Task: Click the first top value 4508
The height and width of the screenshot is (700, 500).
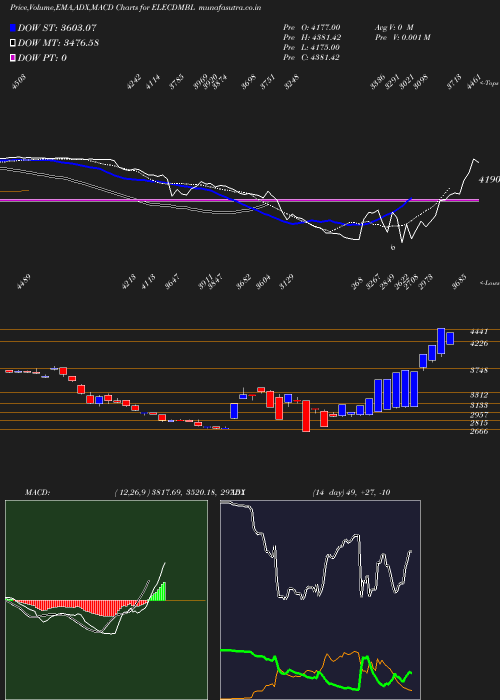Action: point(20,83)
